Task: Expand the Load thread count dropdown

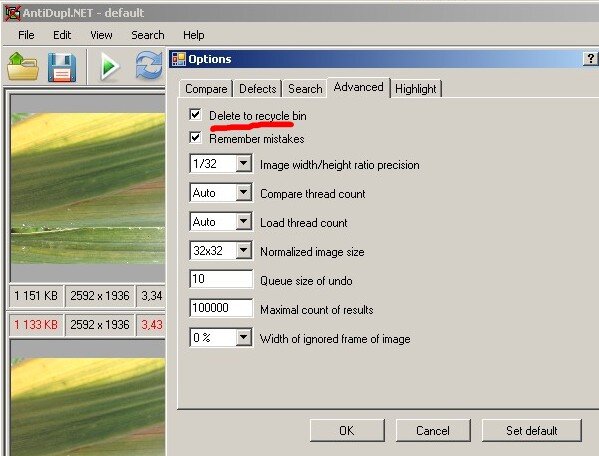Action: pos(243,222)
